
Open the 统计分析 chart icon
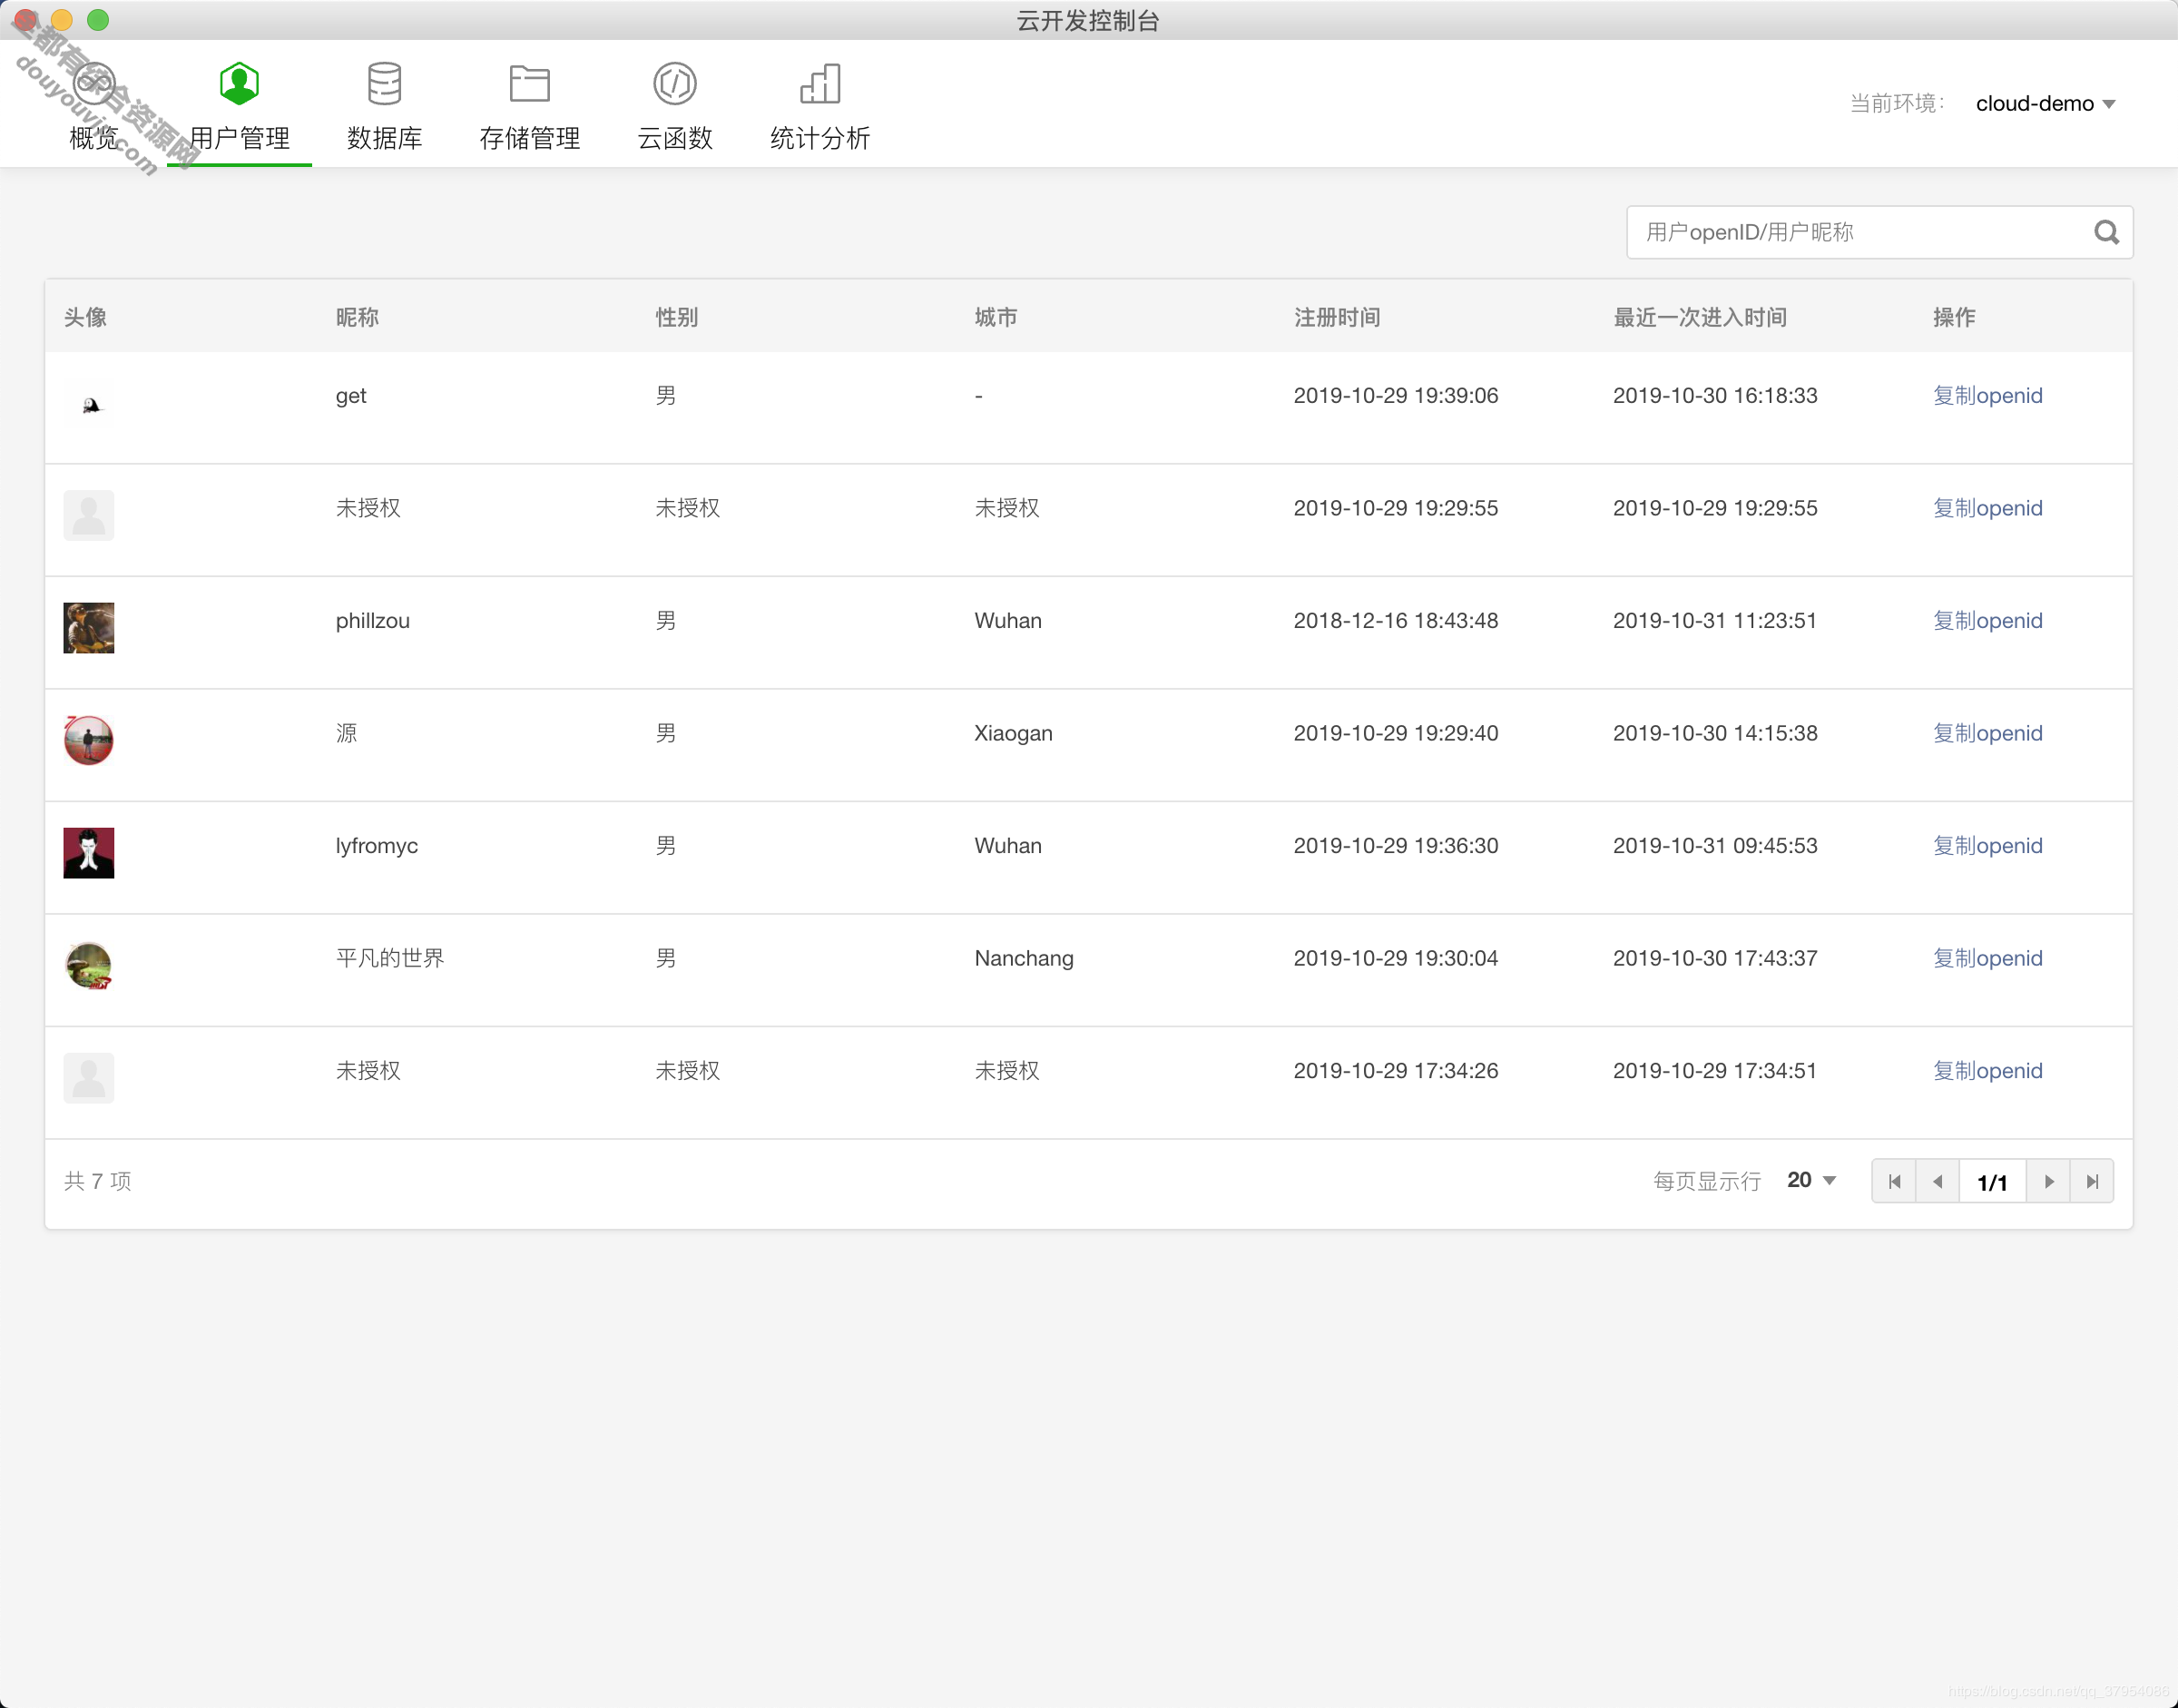(x=820, y=84)
